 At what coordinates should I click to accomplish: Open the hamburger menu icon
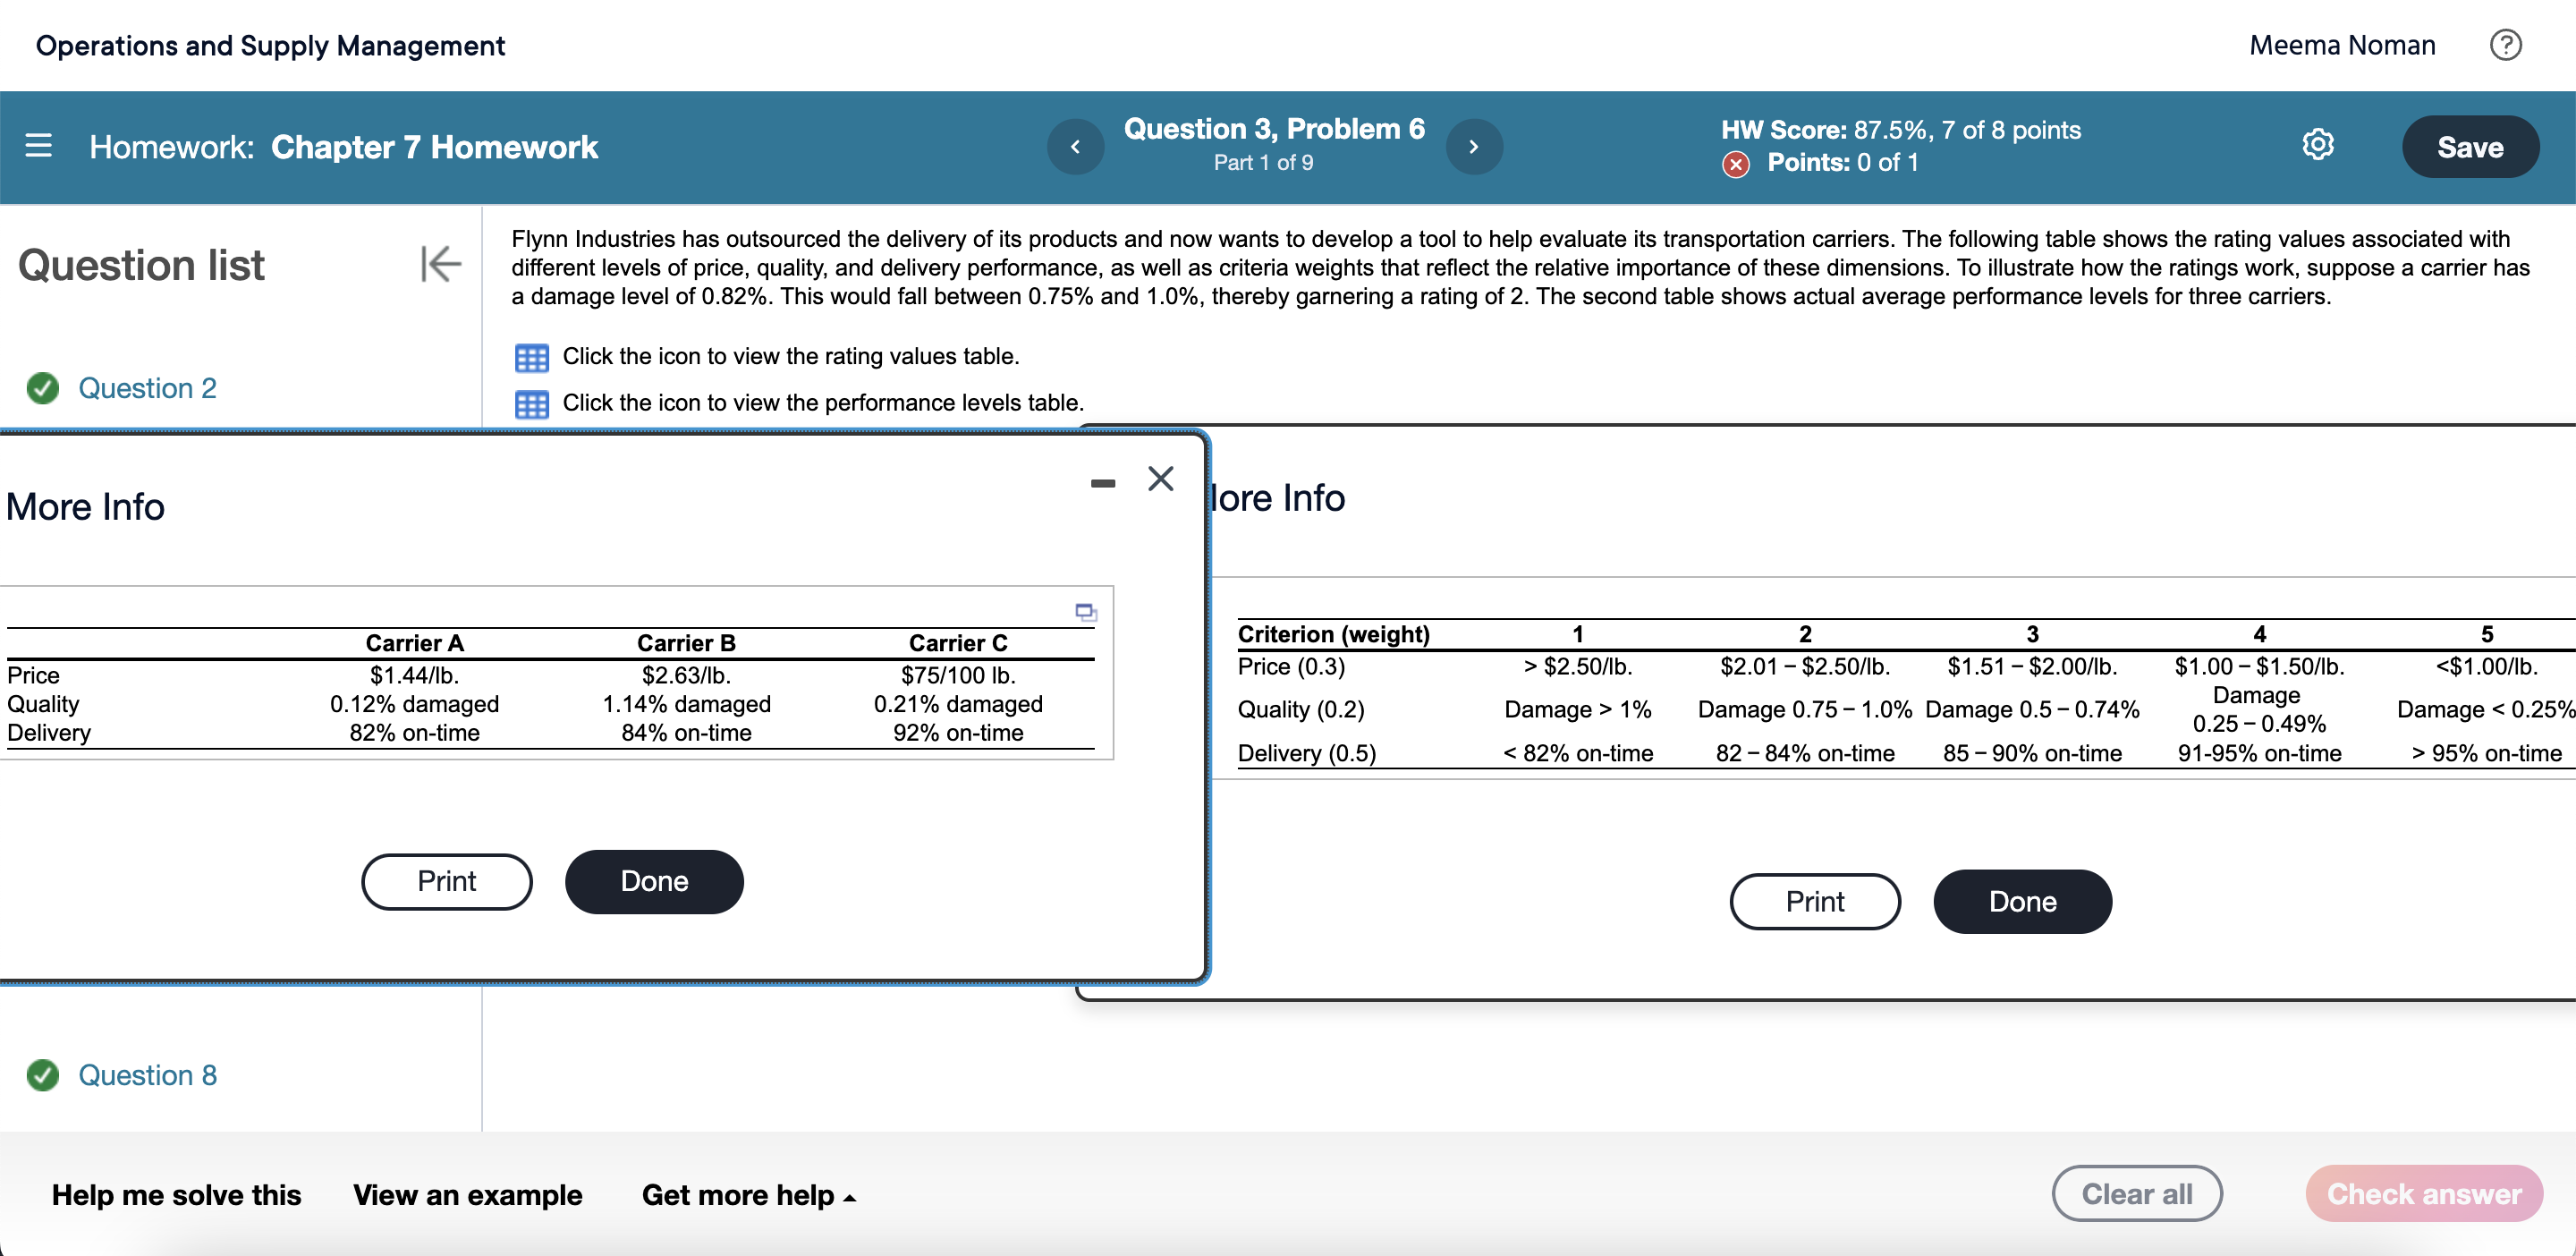click(x=38, y=146)
